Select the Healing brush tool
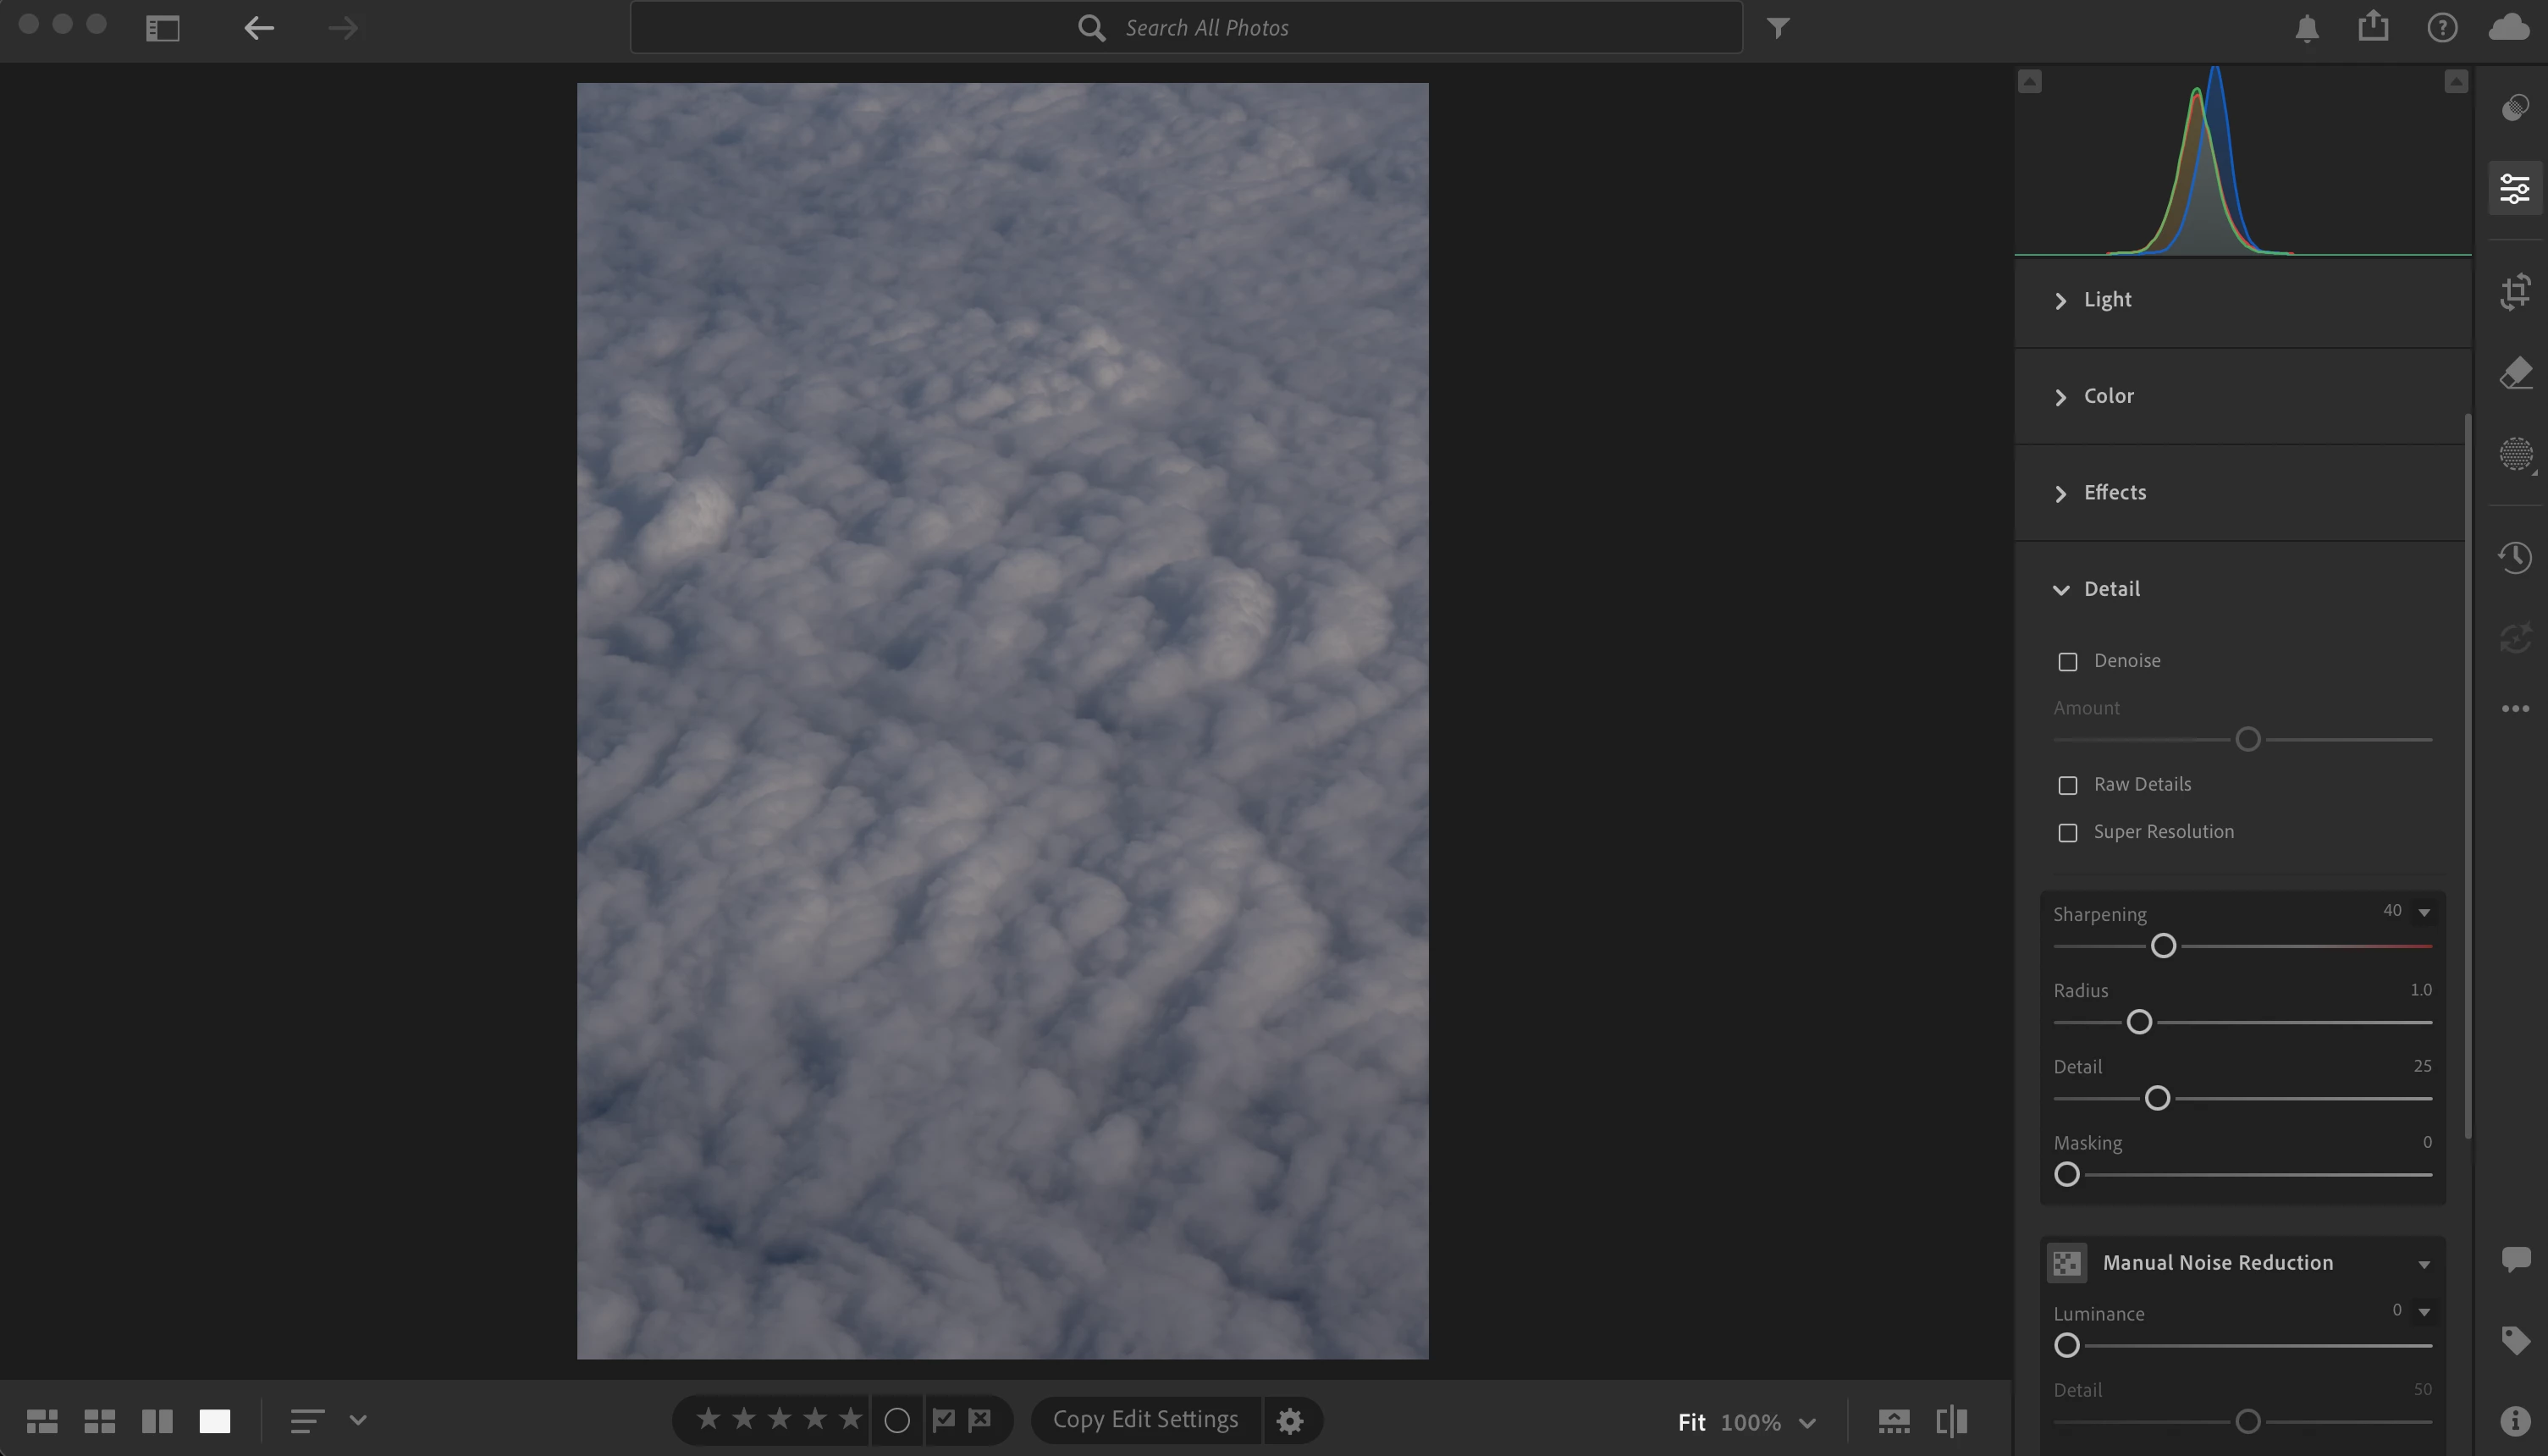Screen dimensions: 2548x1456 pyautogui.click(x=2515, y=373)
